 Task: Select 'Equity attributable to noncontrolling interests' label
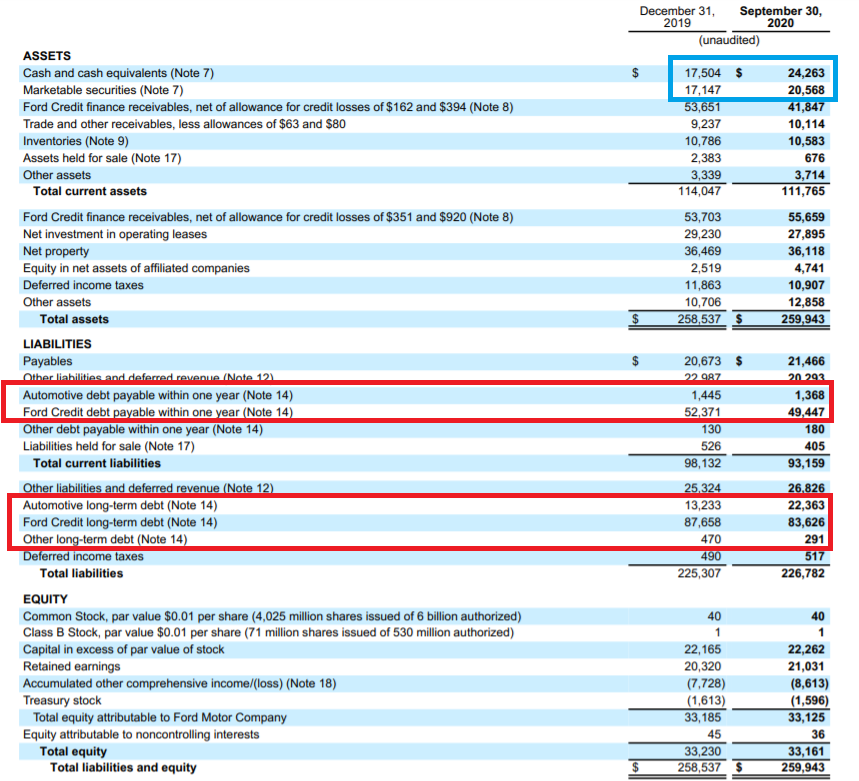tap(141, 734)
